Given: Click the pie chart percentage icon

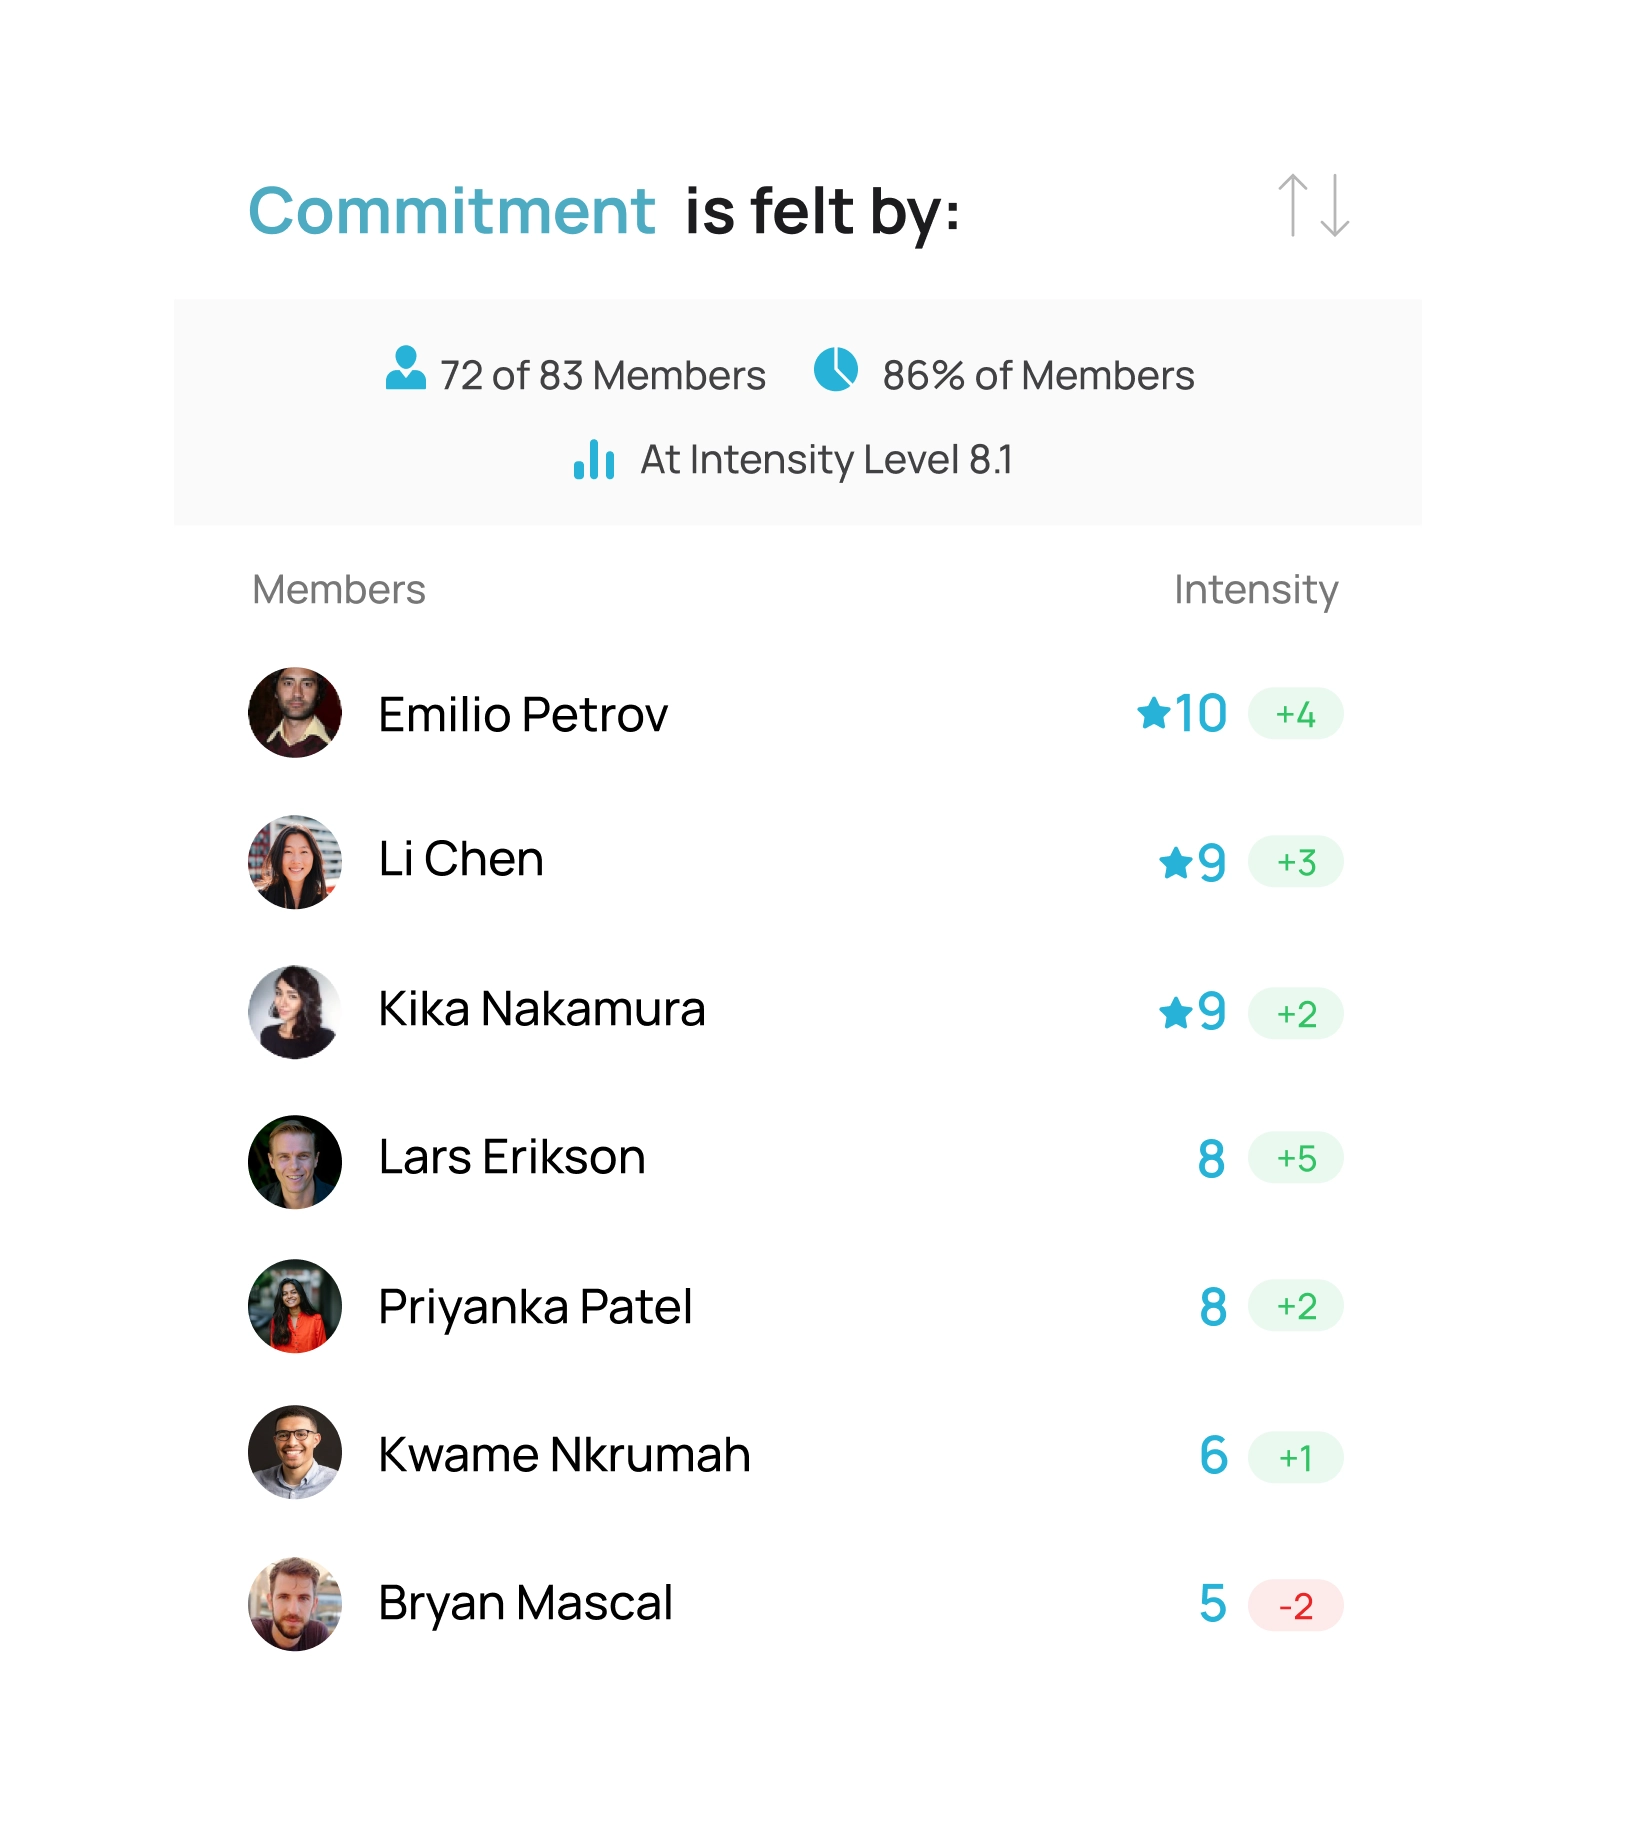Looking at the screenshot, I should tap(836, 369).
